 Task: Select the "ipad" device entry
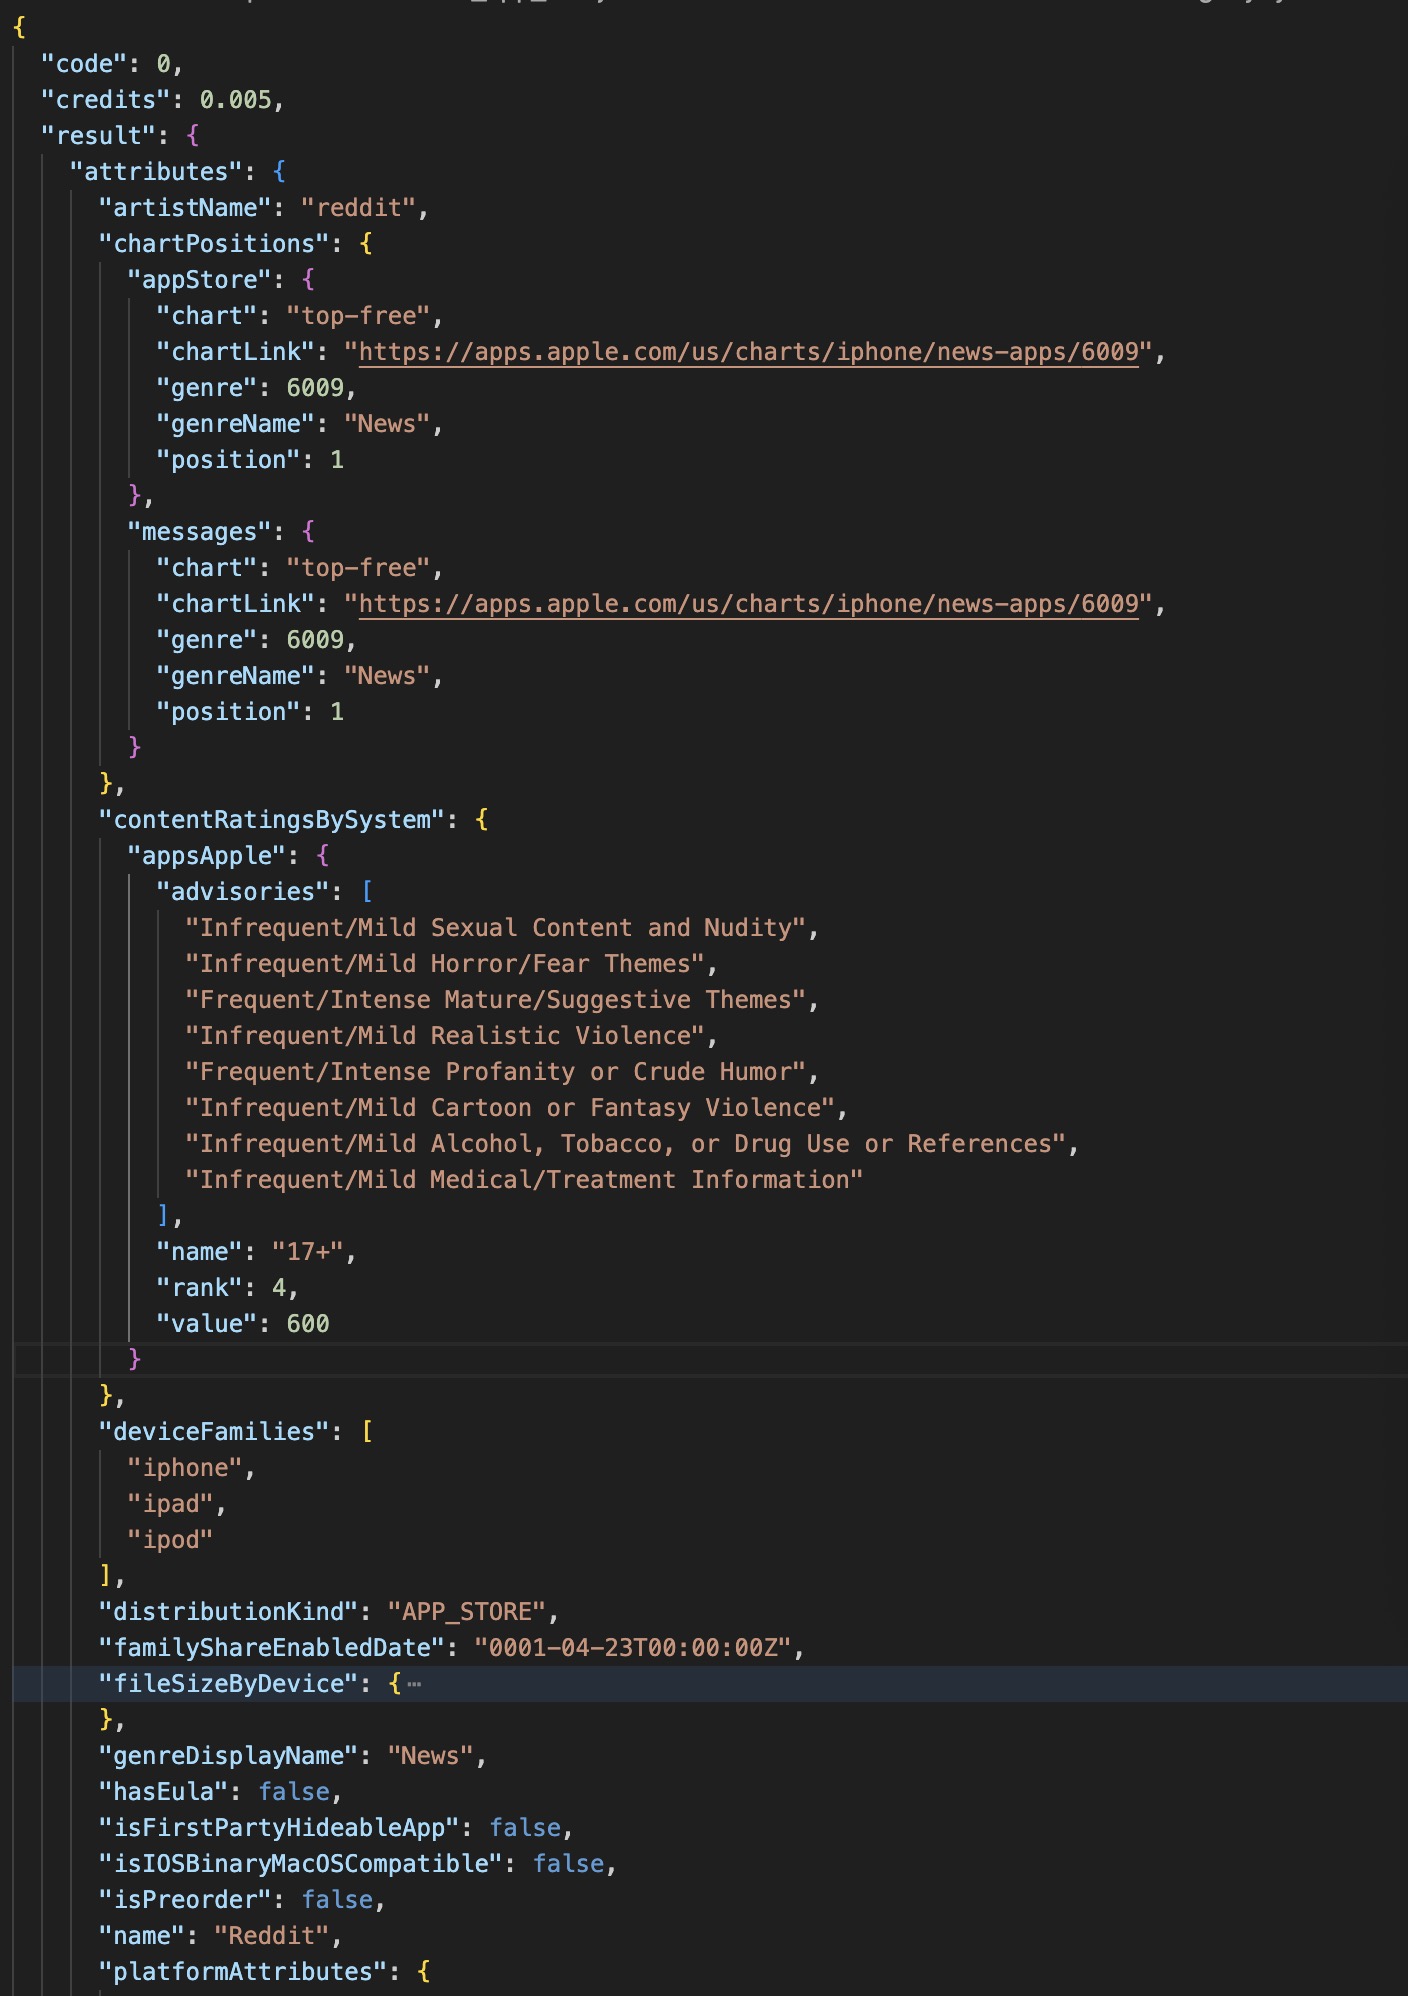(x=171, y=1504)
